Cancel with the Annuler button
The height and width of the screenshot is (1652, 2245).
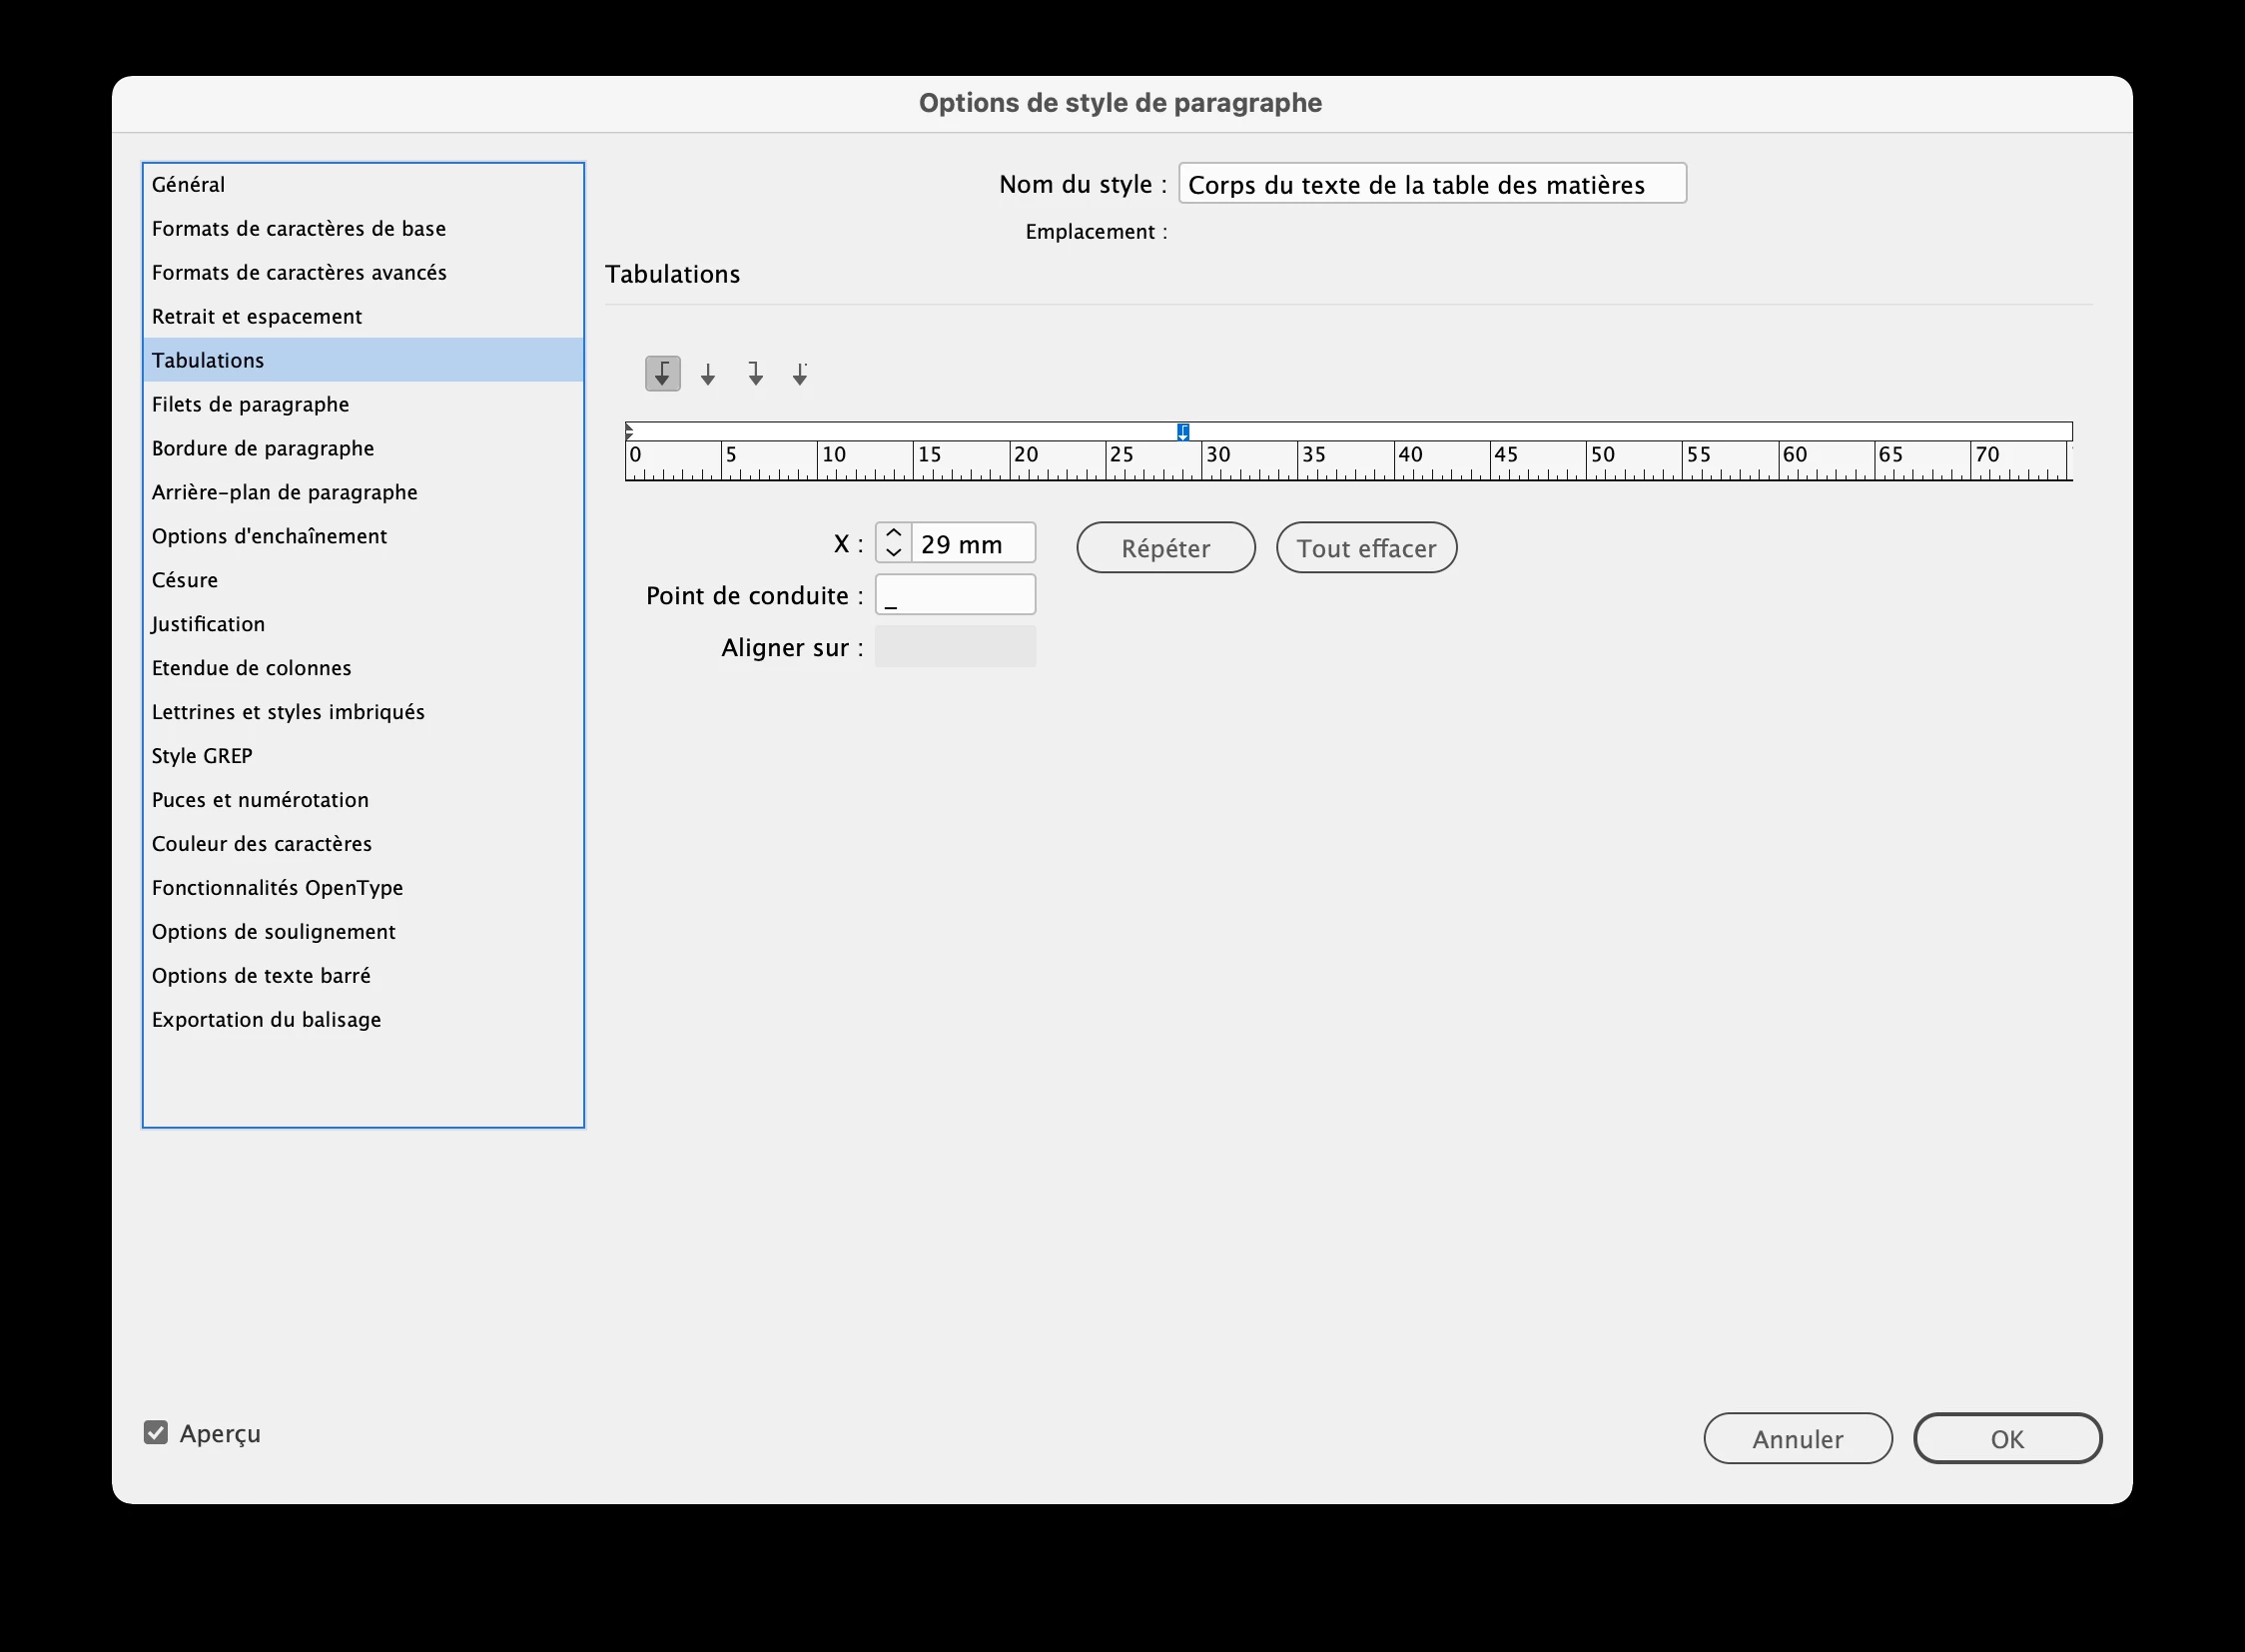click(1797, 1439)
